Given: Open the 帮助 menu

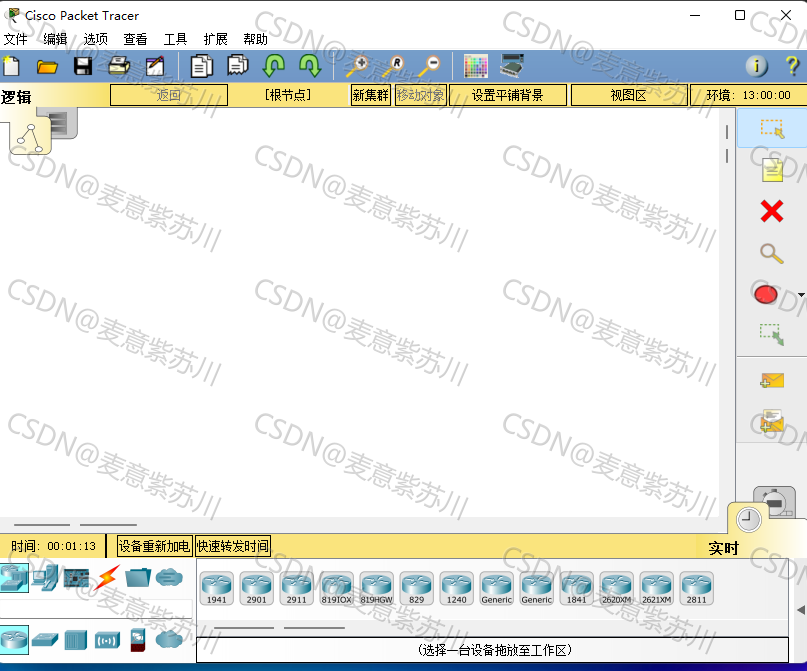Looking at the screenshot, I should (x=255, y=39).
